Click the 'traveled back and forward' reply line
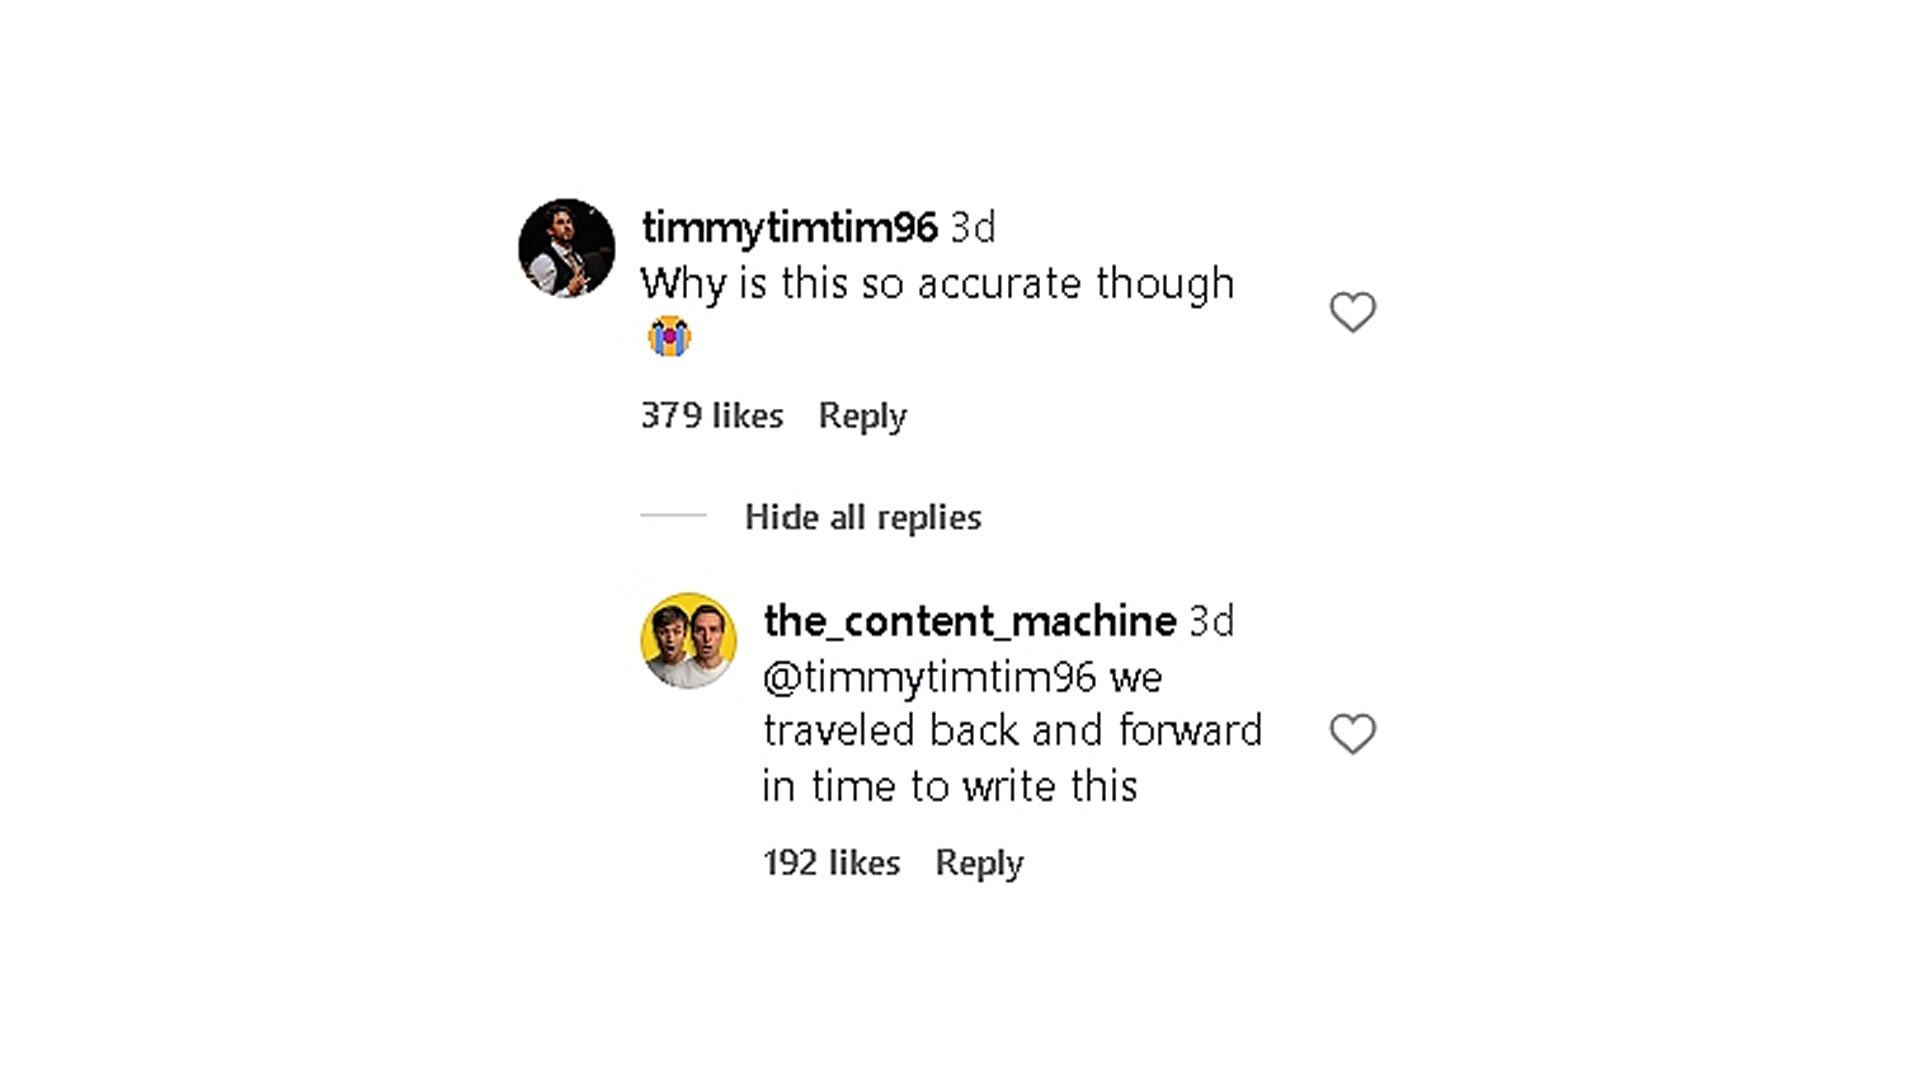Image resolution: width=1920 pixels, height=1080 pixels. click(1012, 731)
